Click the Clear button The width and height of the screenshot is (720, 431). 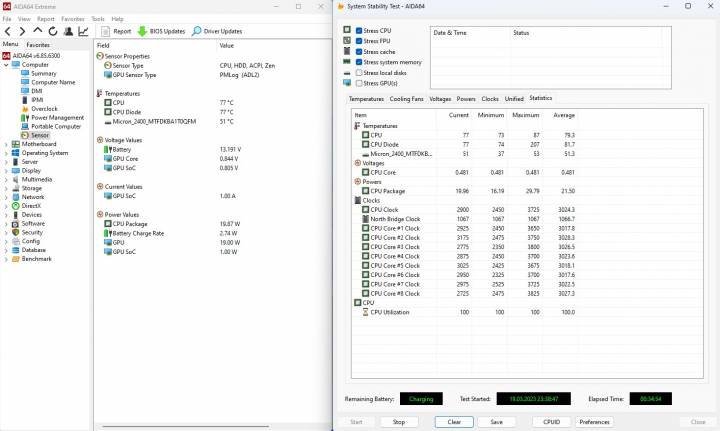click(x=454, y=422)
